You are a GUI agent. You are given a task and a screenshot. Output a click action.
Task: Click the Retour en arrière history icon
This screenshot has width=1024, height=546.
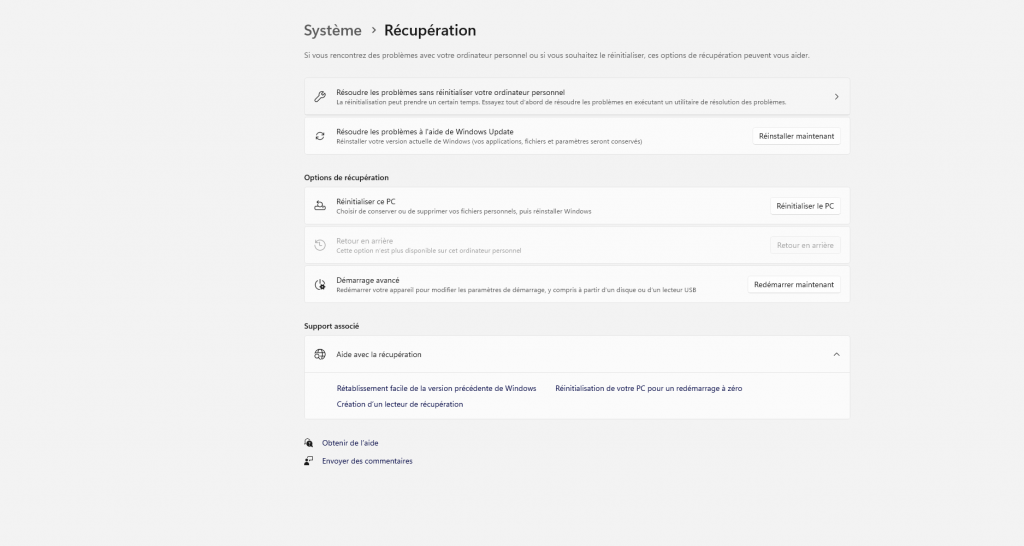[x=320, y=245]
